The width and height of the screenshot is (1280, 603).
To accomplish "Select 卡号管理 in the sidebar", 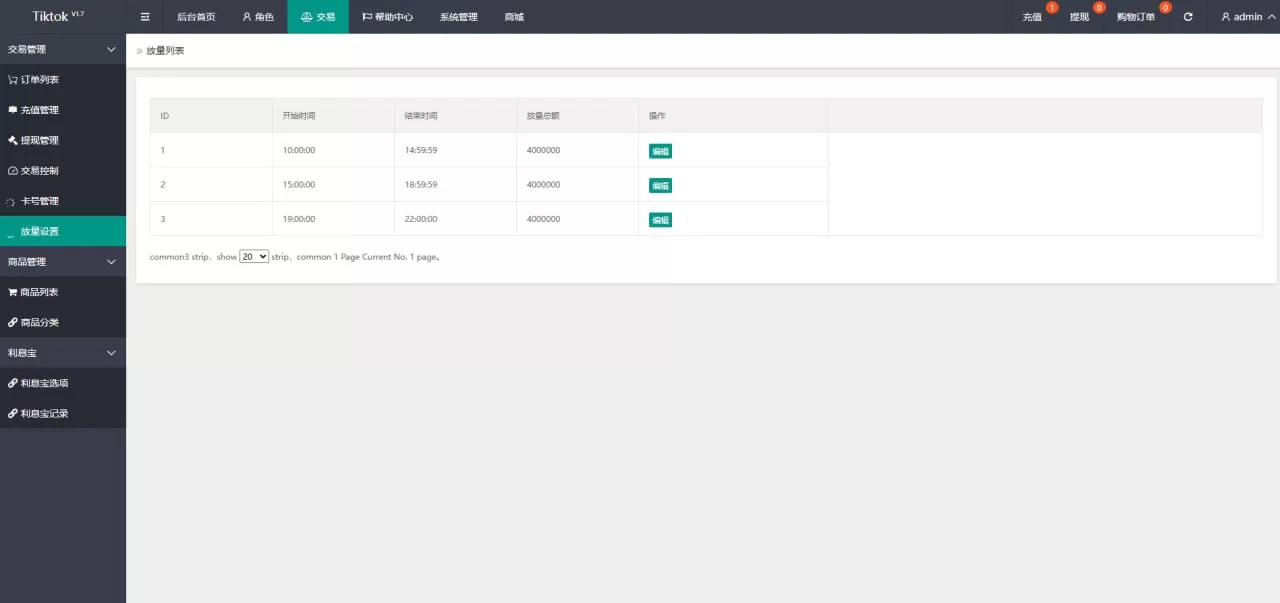I will click(40, 201).
